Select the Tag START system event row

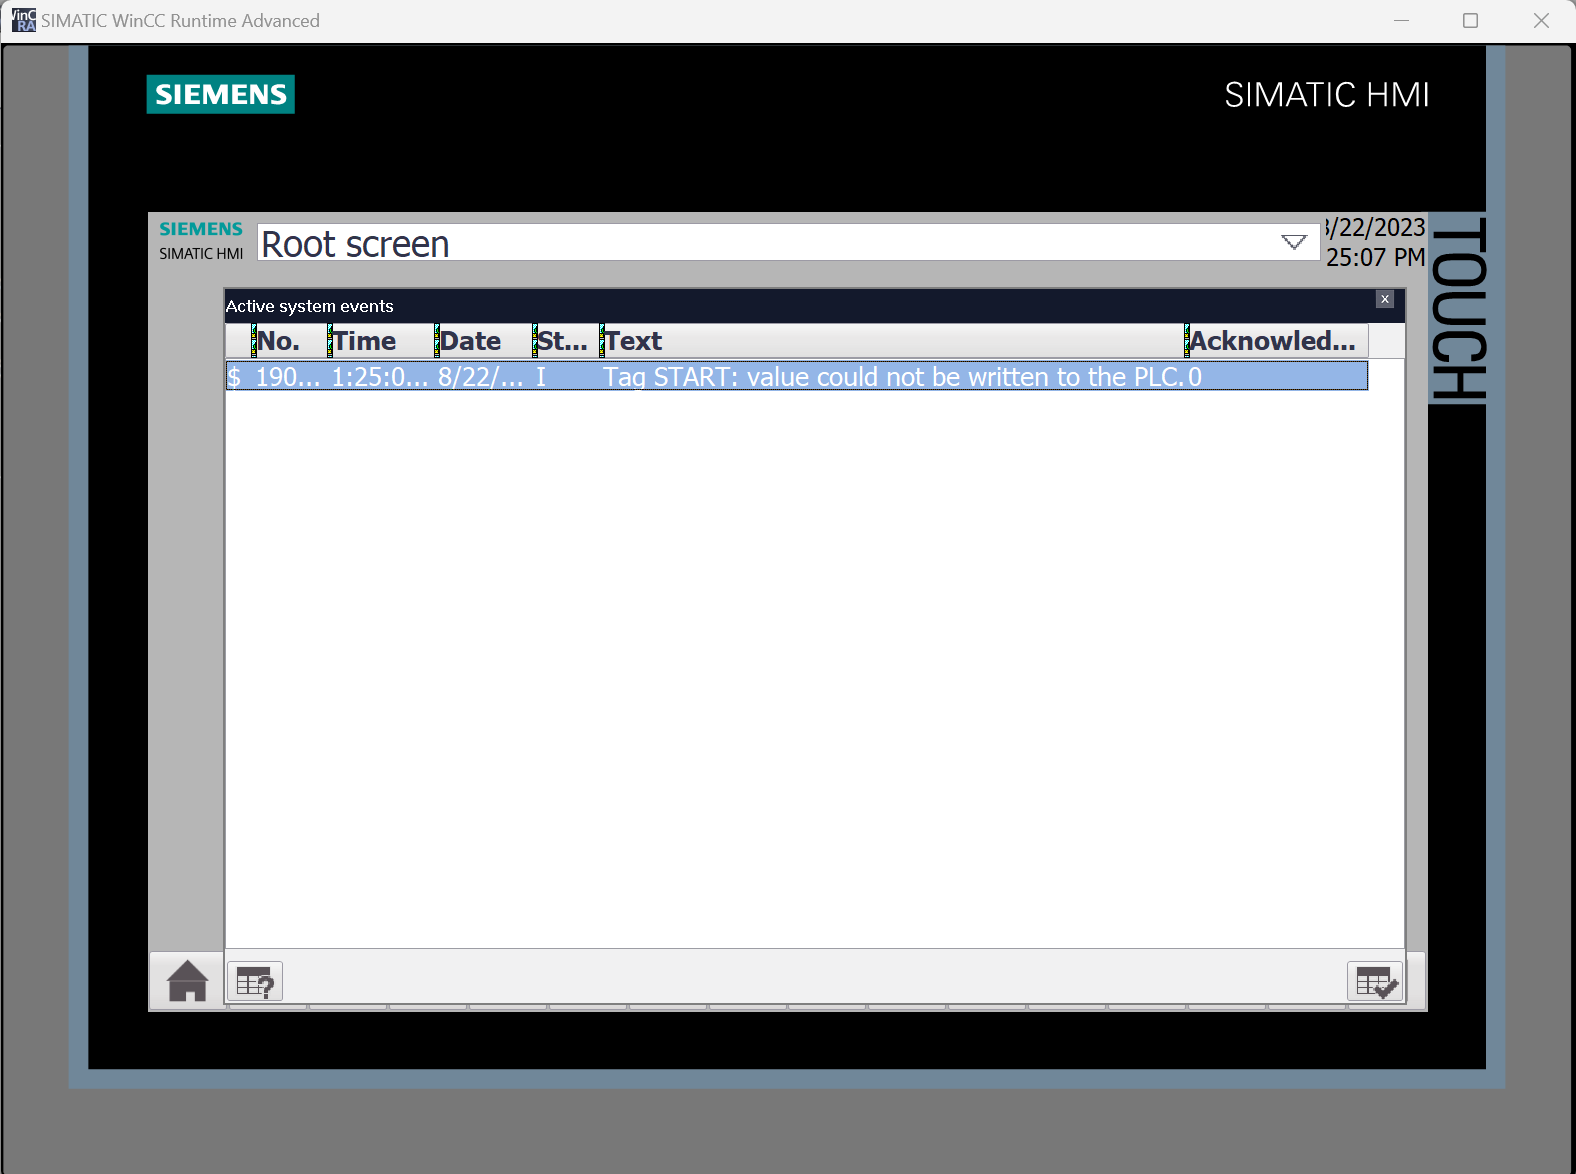(x=797, y=376)
